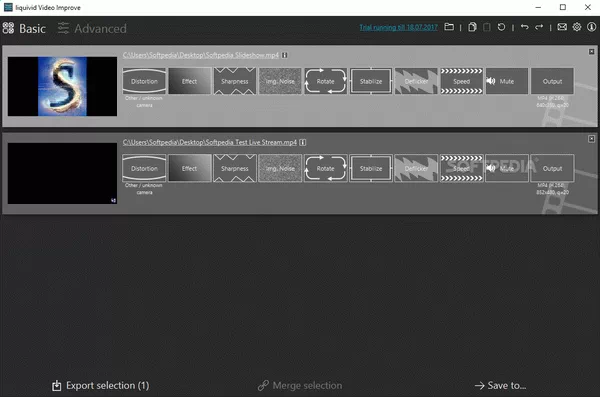The width and height of the screenshot is (600, 397).
Task: Click the info icon in top toolbar
Action: [x=592, y=27]
